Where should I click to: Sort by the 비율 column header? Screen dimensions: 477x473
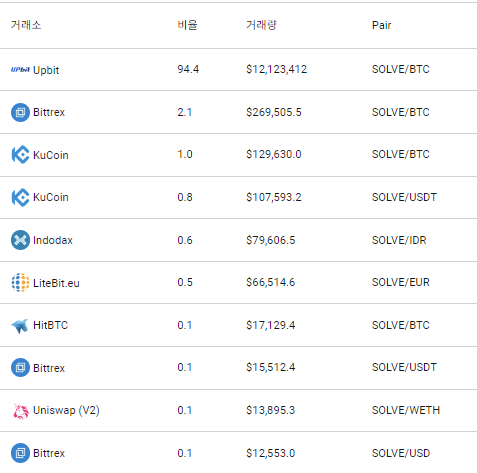(187, 25)
